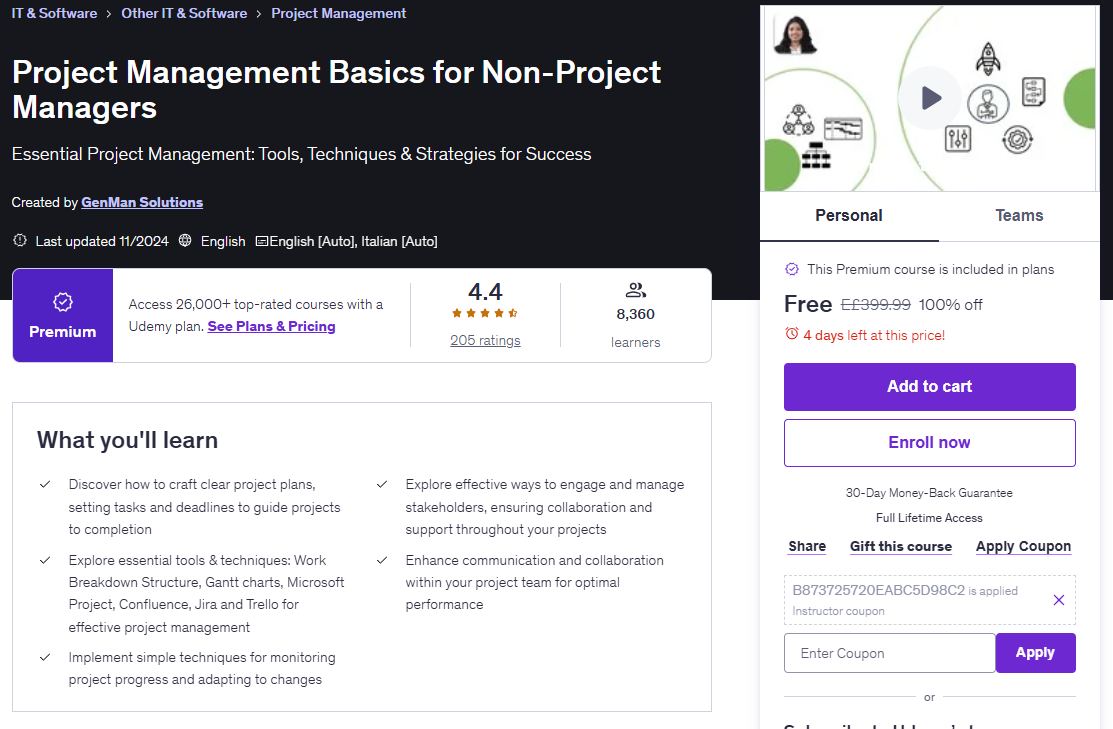Click the Last updated 11/2024 text

click(102, 241)
